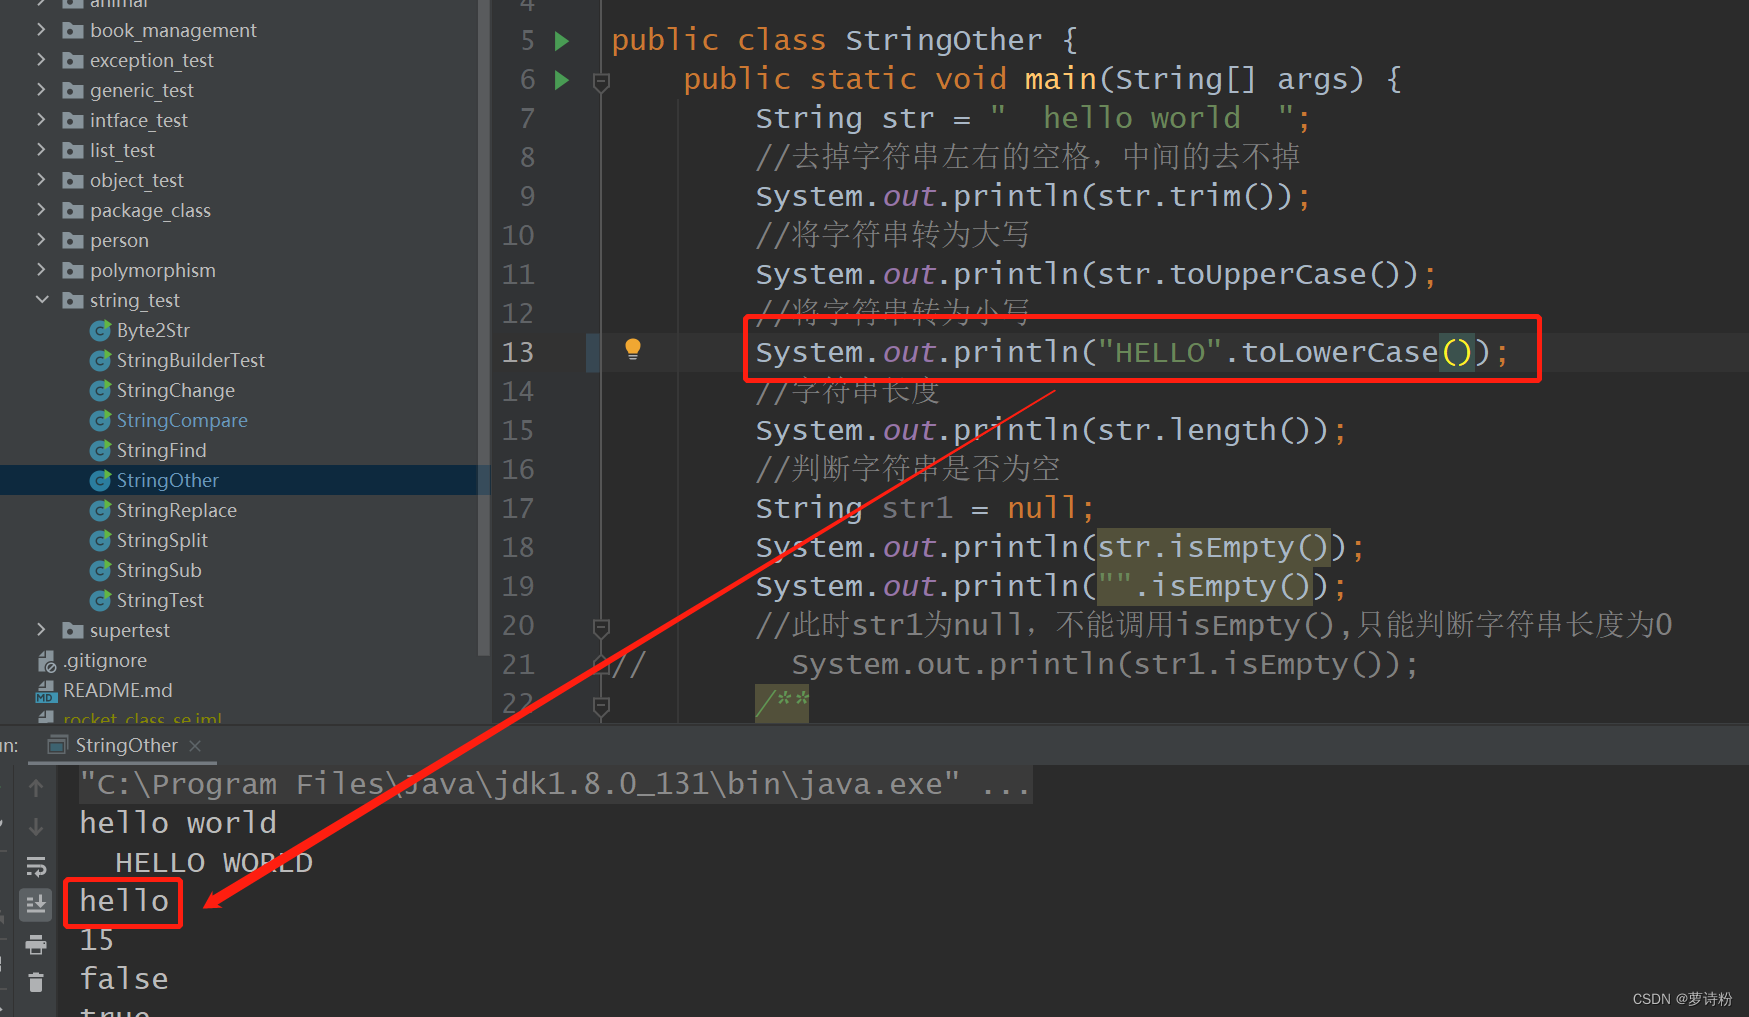Viewport: 1749px width, 1017px height.
Task: Click the down-arrow next stack frame icon
Action: 36,827
